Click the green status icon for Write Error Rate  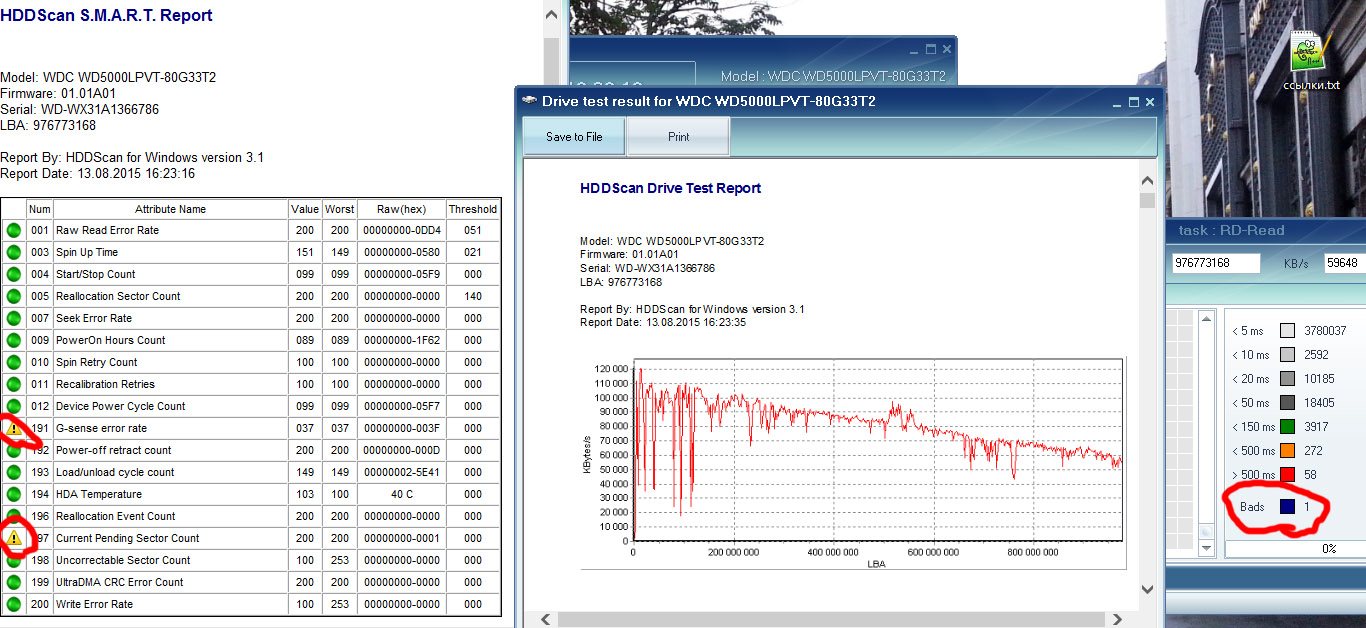point(14,604)
